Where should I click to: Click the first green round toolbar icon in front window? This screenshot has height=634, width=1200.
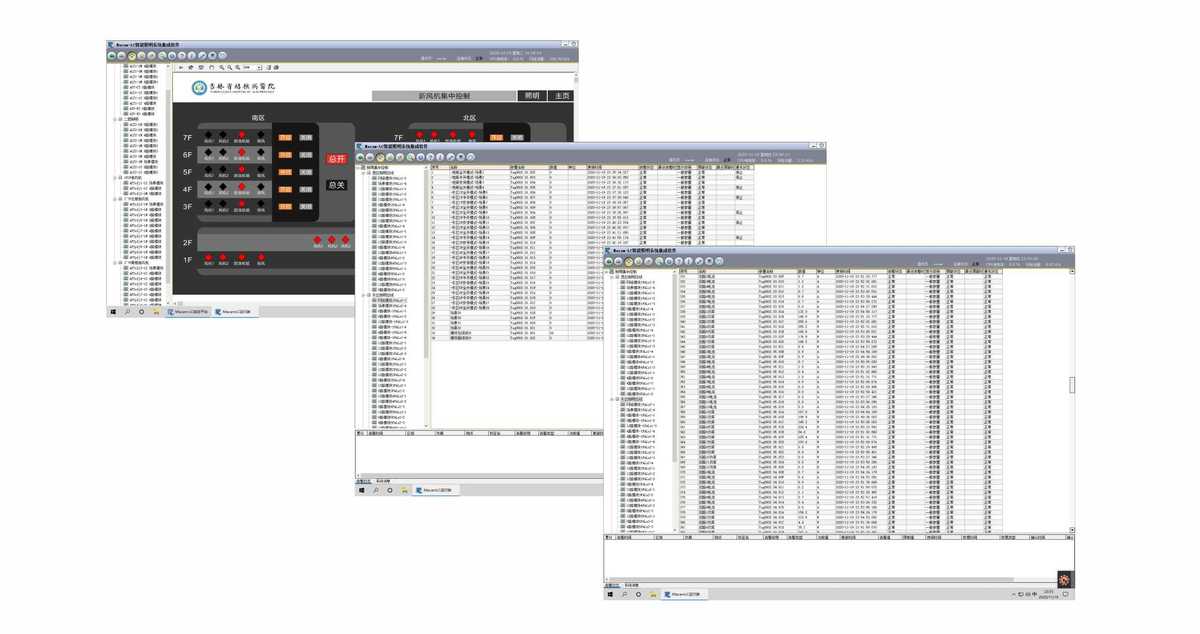pos(609,261)
